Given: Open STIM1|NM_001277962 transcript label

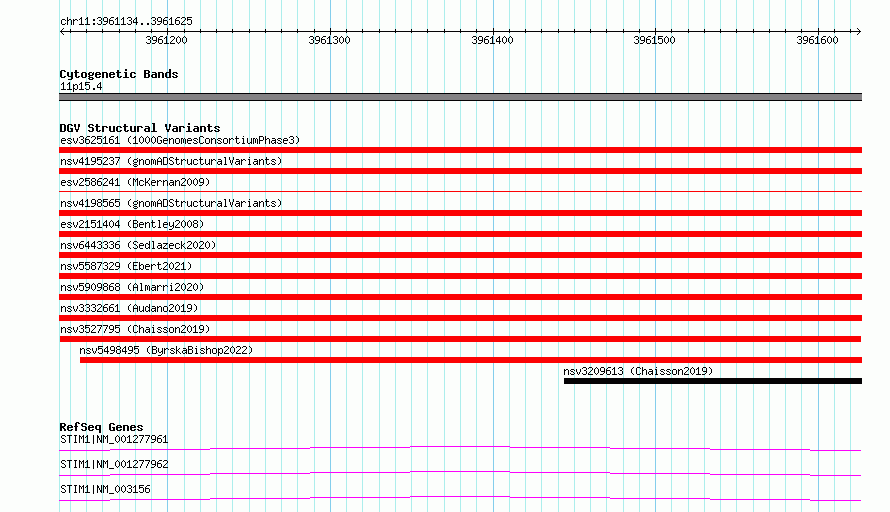Looking at the screenshot, I should (114, 464).
